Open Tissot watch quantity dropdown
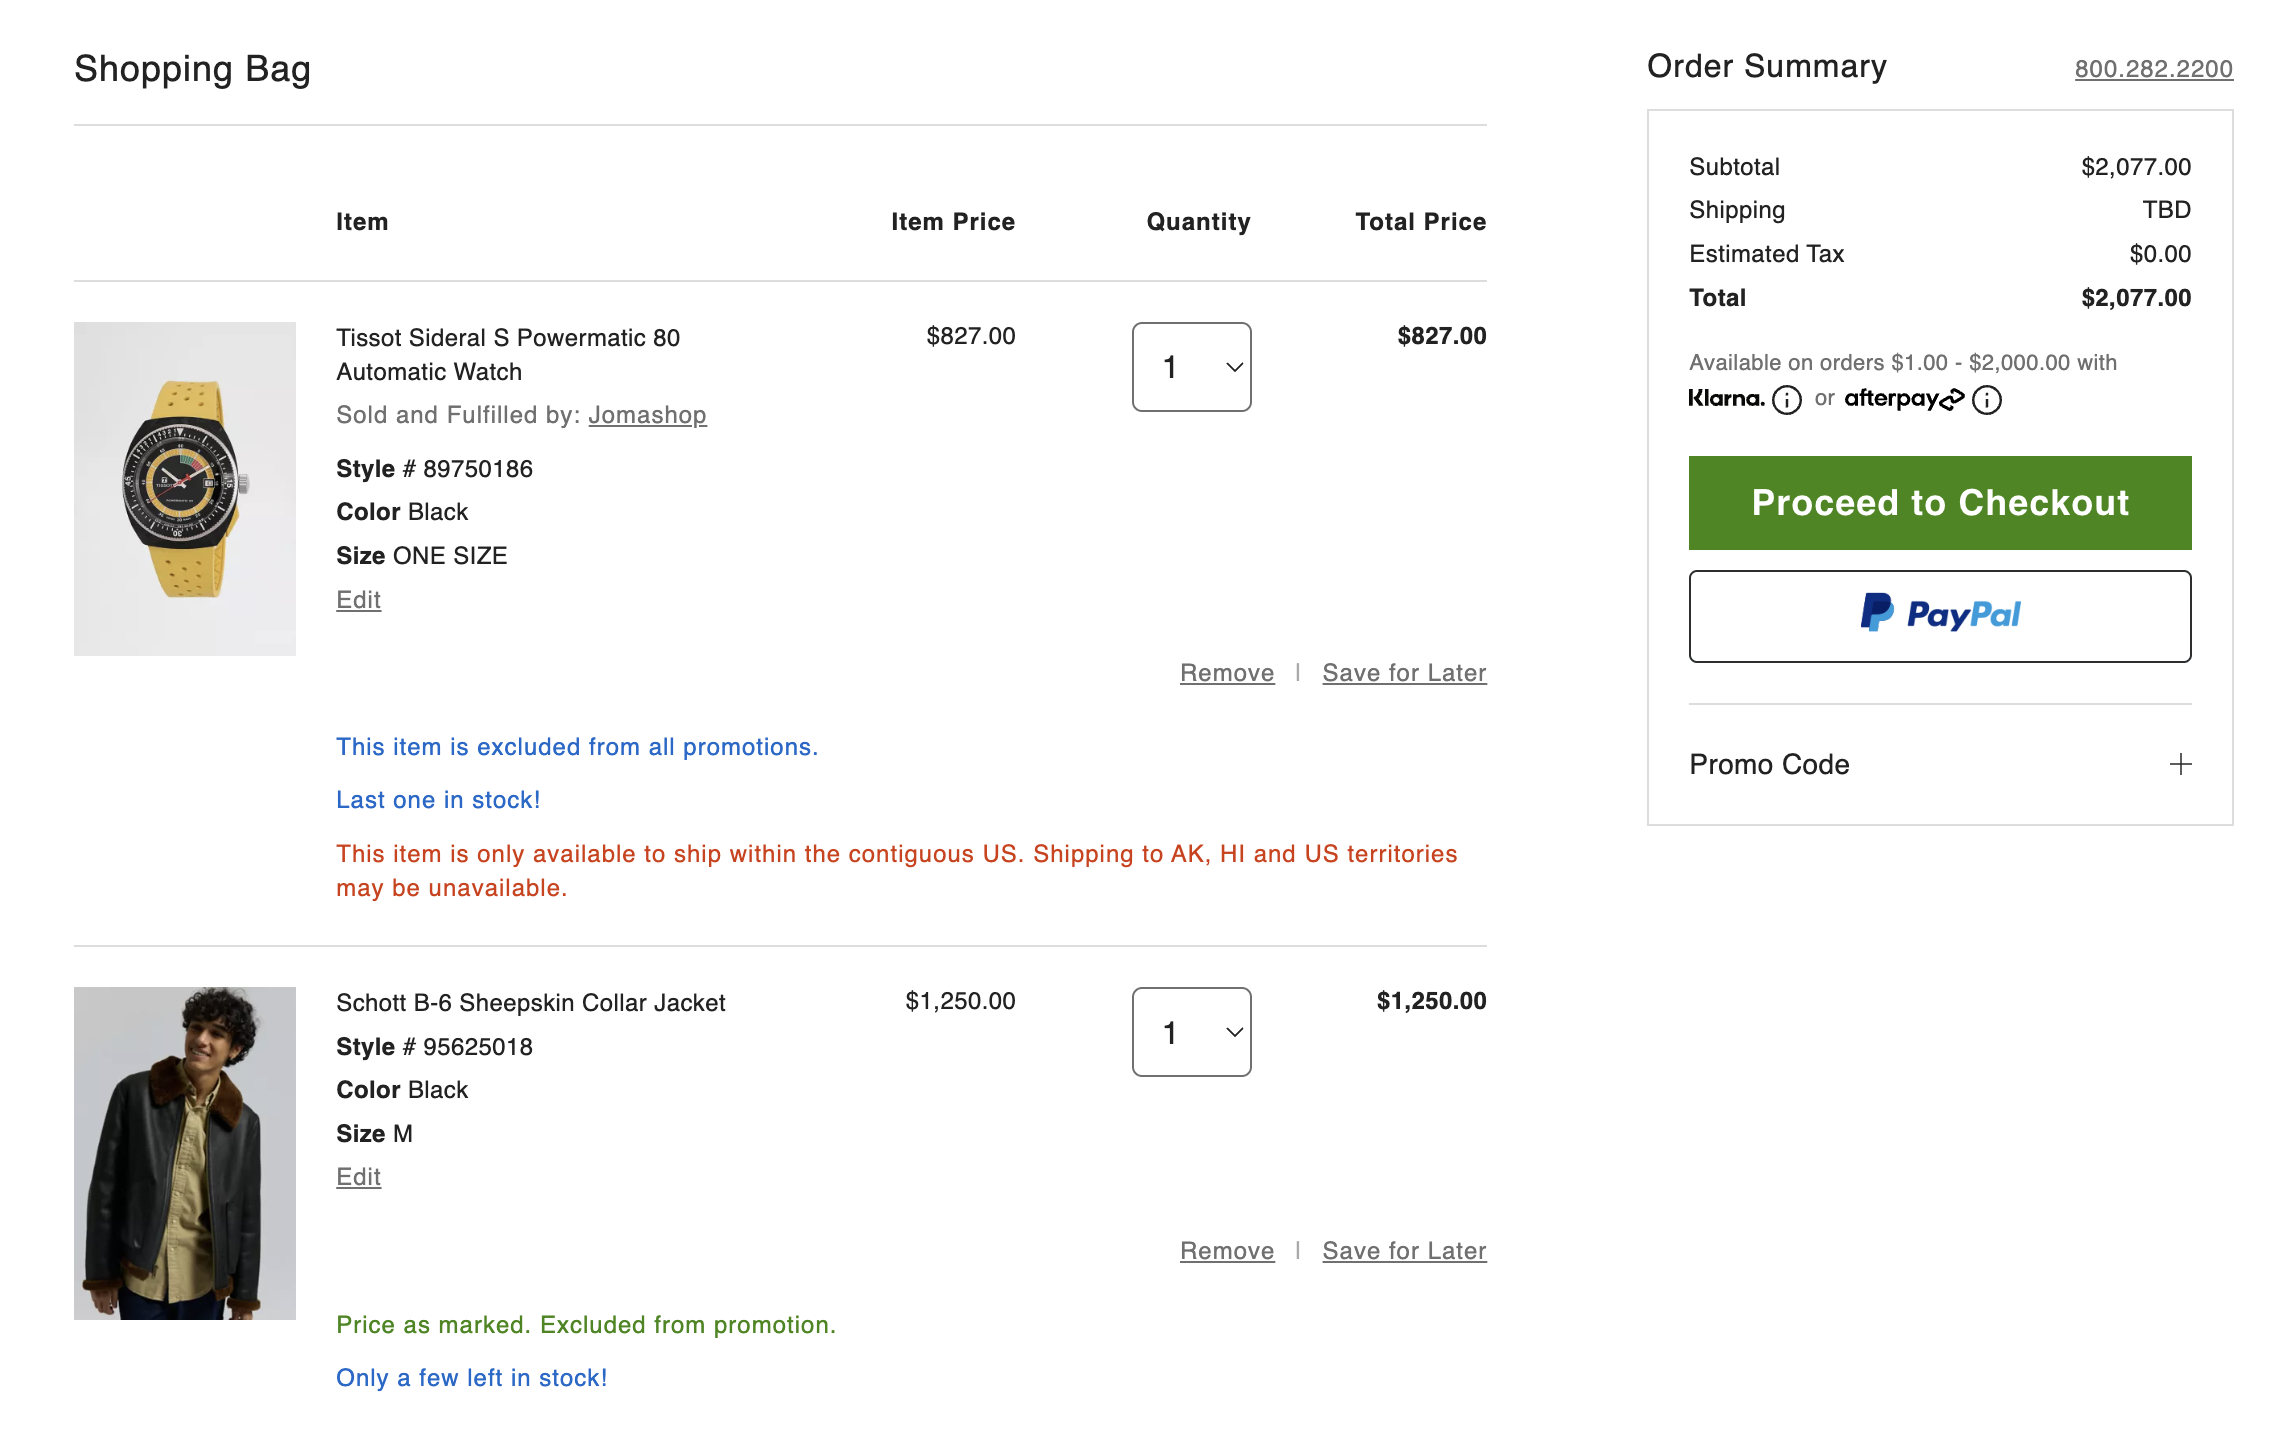 click(x=1191, y=367)
